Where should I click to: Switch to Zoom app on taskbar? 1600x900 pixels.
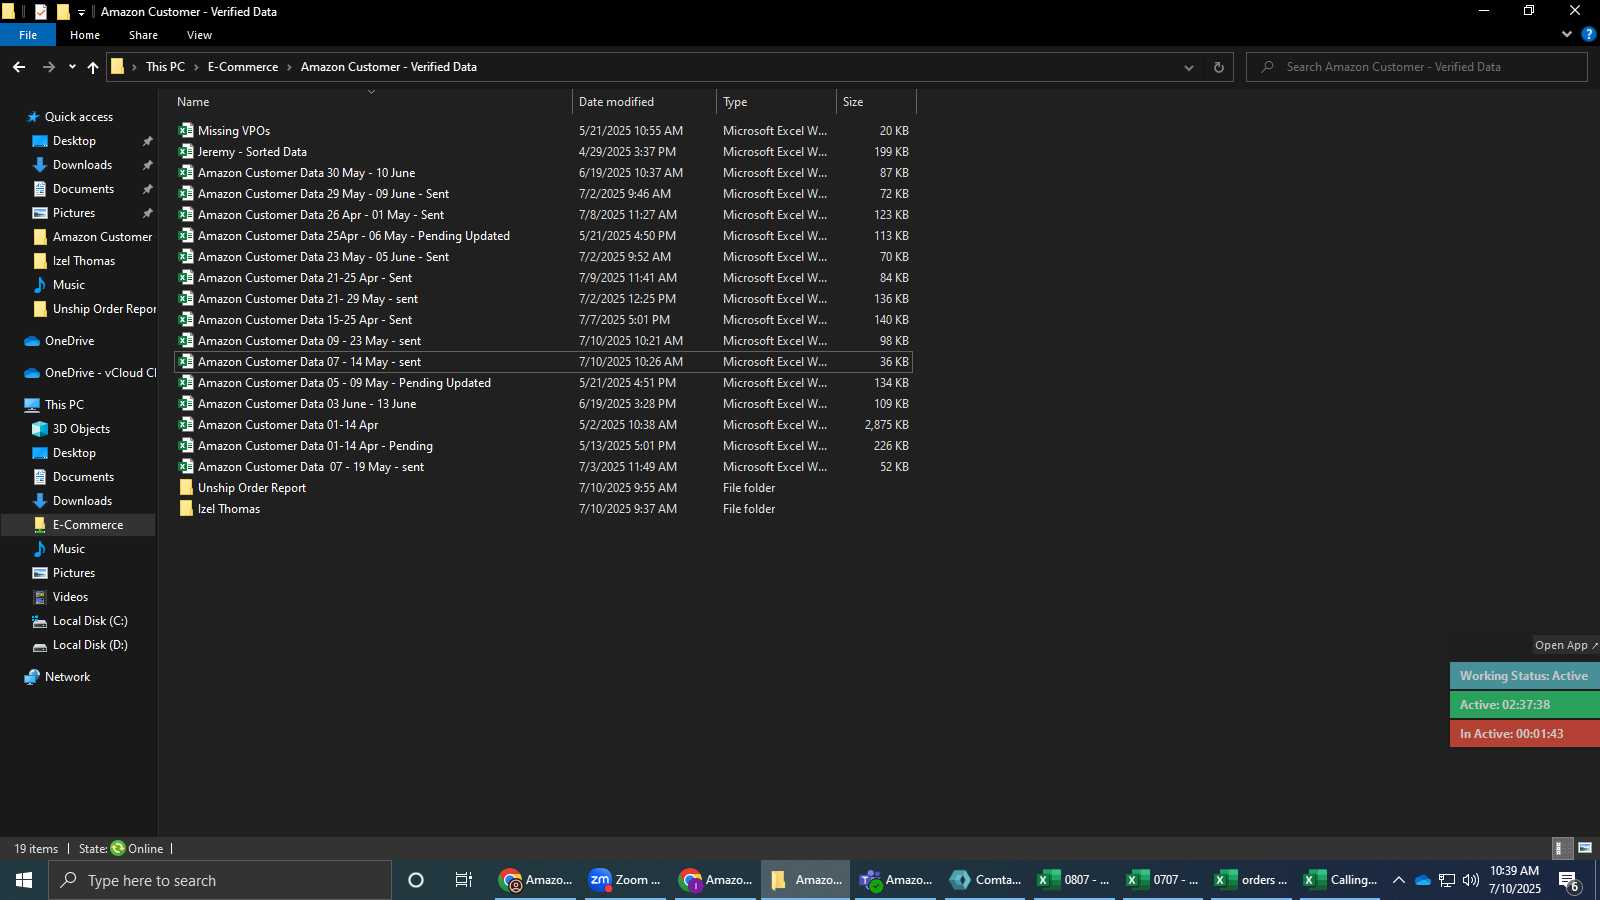click(625, 880)
